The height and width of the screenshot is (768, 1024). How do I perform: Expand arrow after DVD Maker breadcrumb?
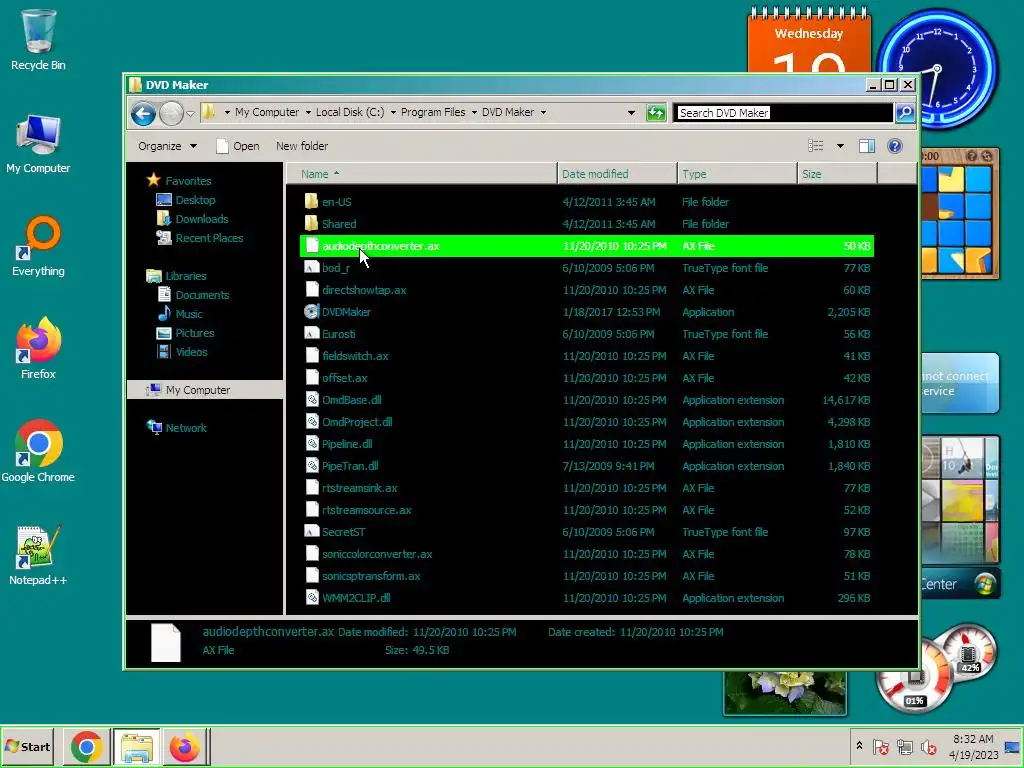click(543, 112)
